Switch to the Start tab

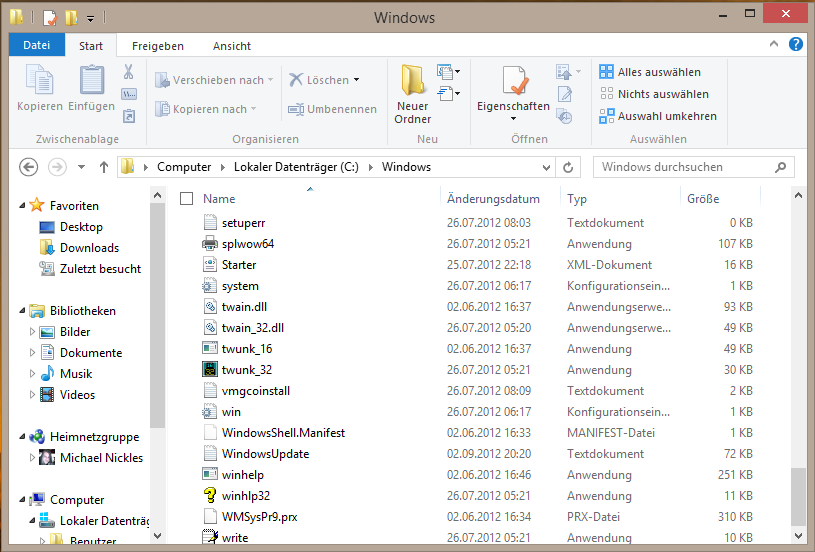(x=91, y=46)
